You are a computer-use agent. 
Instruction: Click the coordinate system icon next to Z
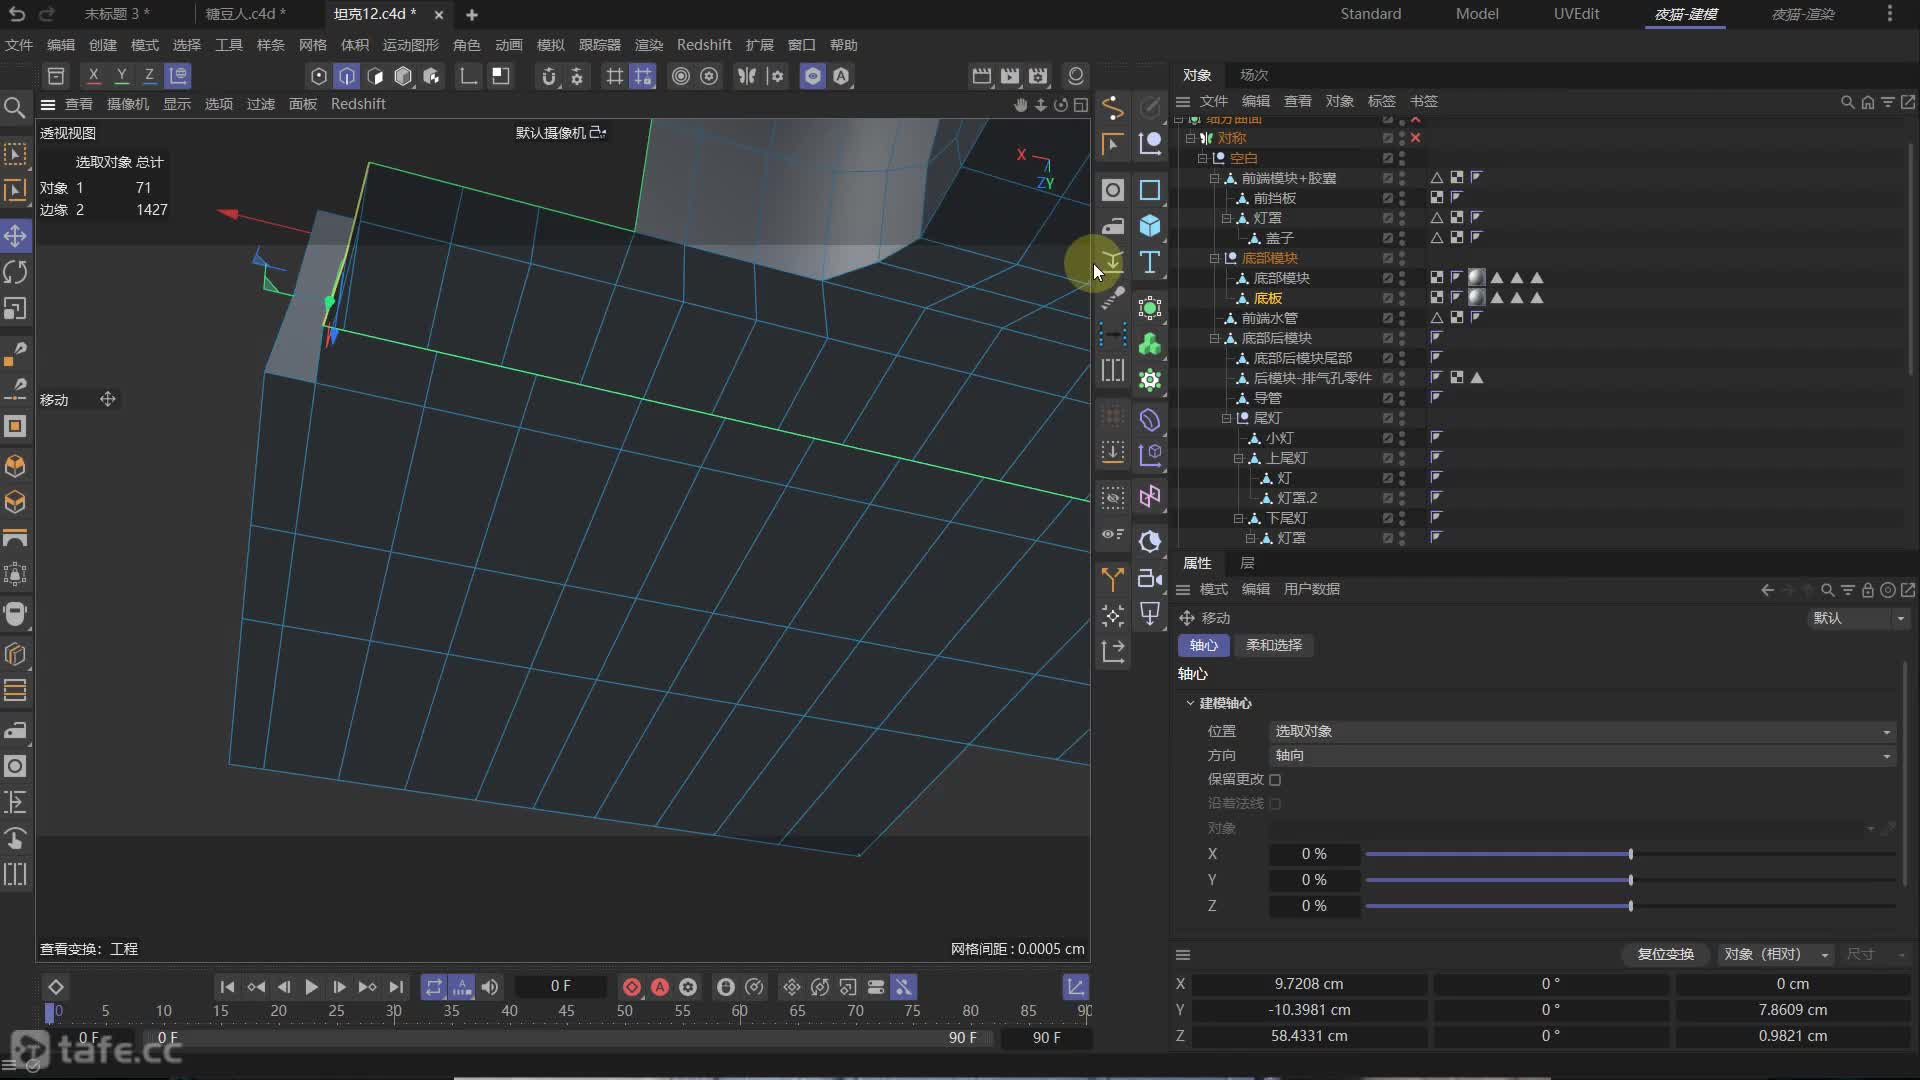coord(178,76)
